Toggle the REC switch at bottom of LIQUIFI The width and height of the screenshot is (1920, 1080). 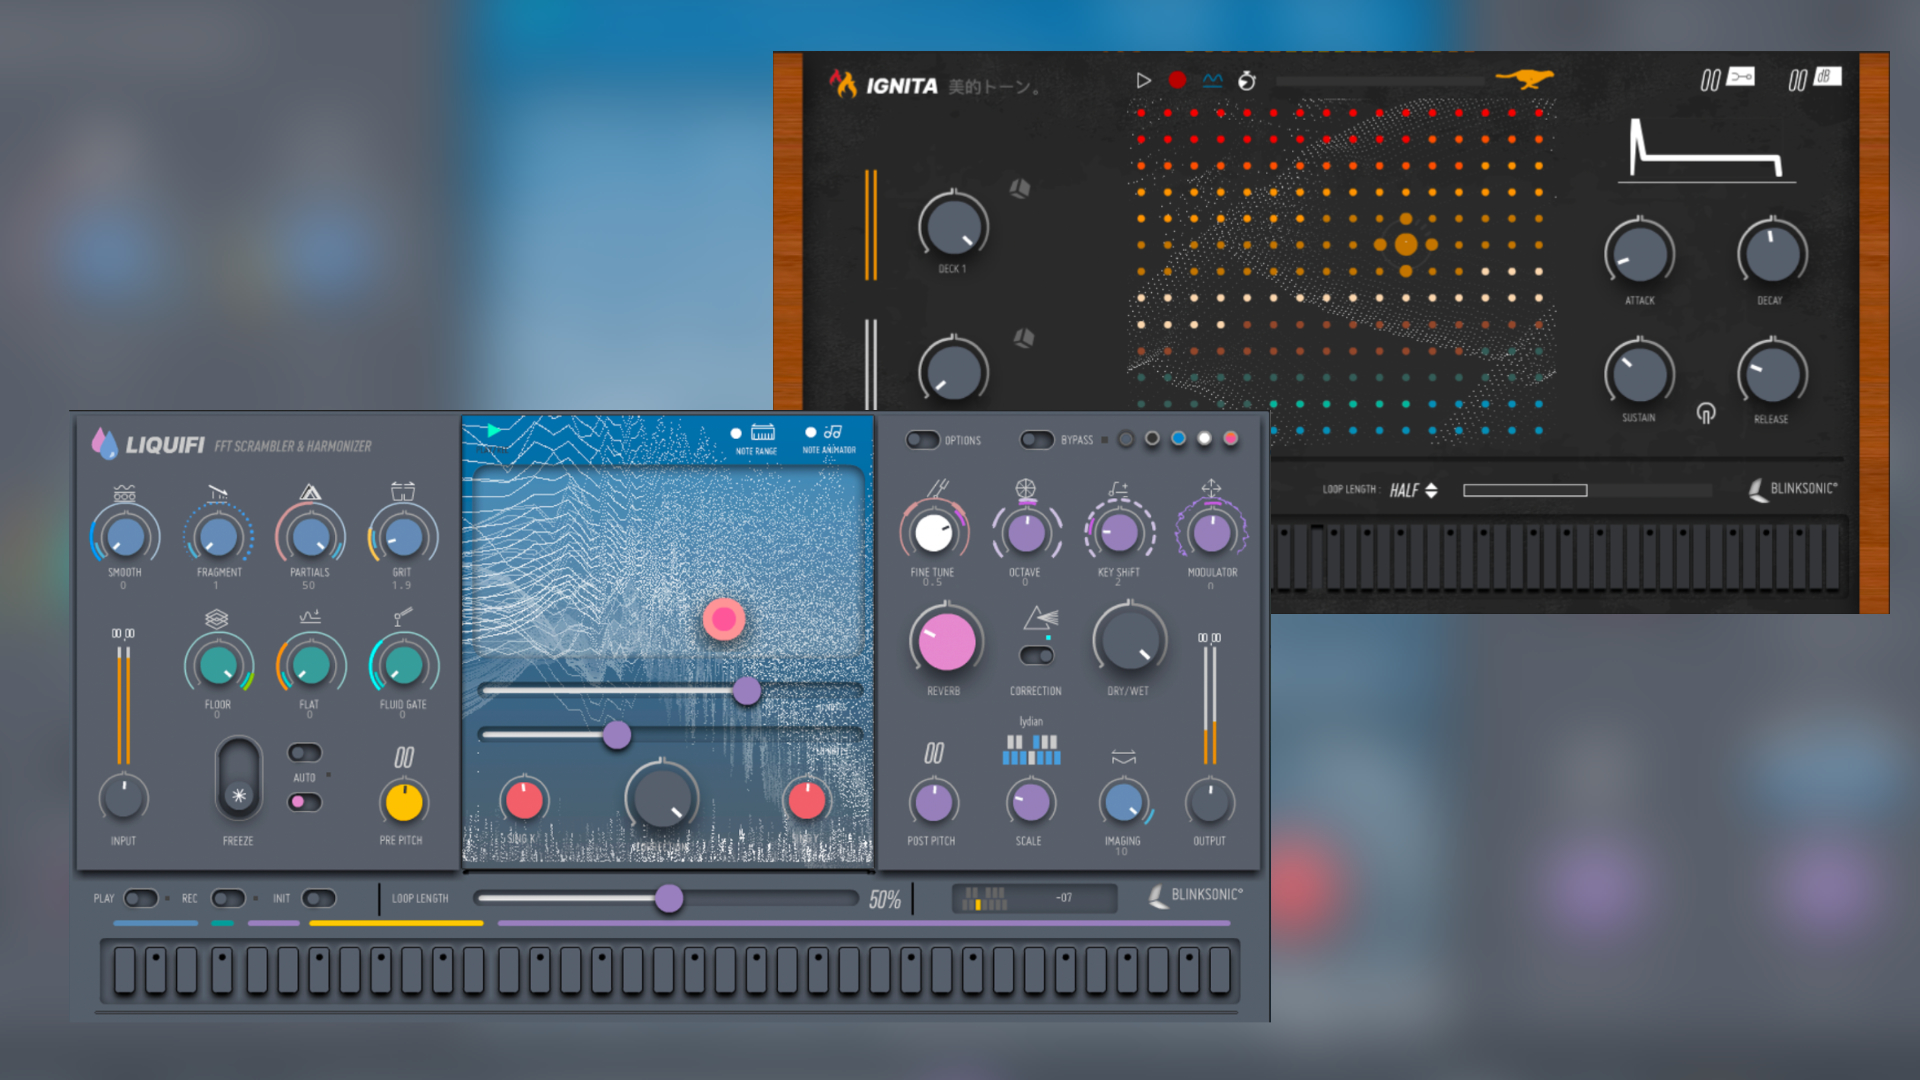click(x=228, y=898)
